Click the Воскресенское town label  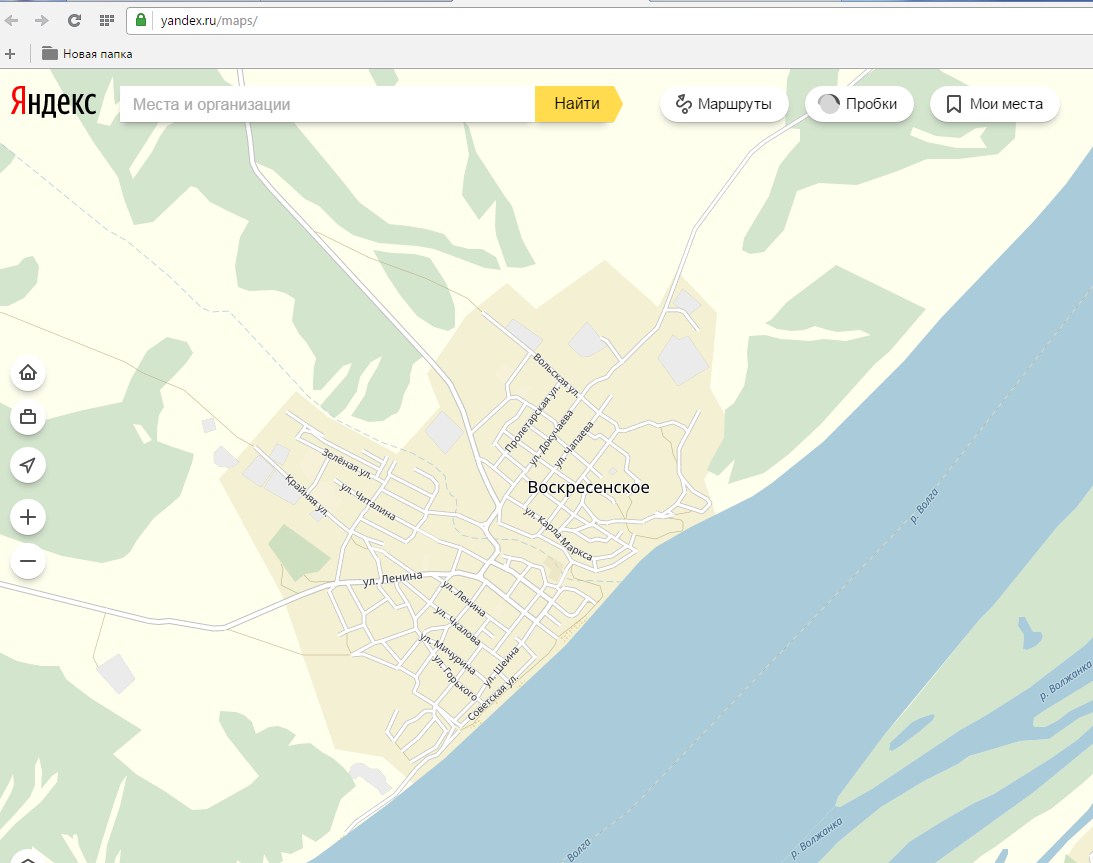point(588,488)
